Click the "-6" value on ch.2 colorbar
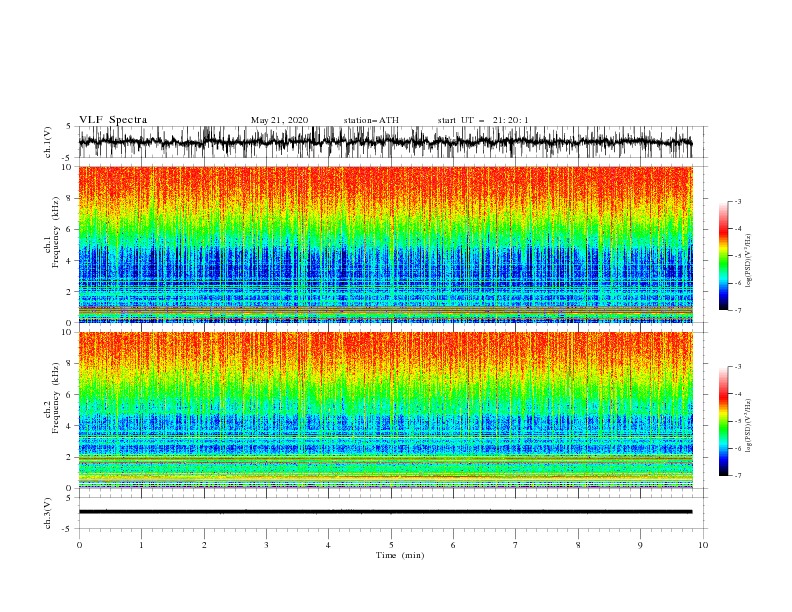 click(738, 448)
